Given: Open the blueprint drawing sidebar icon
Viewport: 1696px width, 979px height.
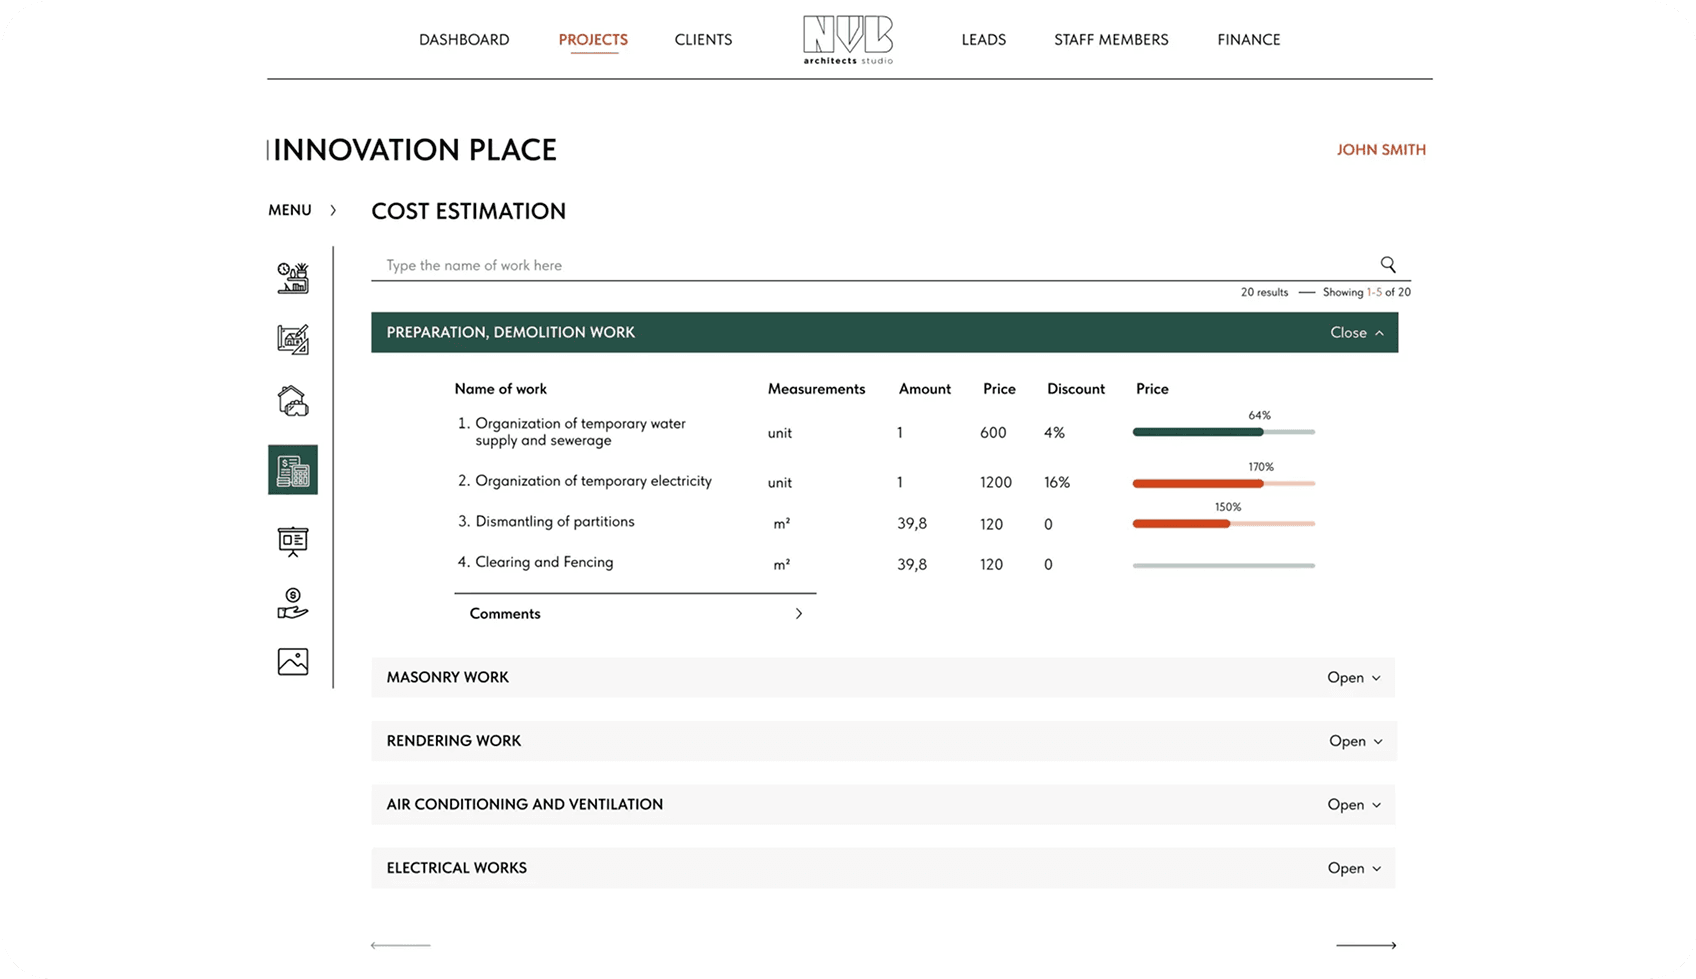Looking at the screenshot, I should pyautogui.click(x=292, y=339).
